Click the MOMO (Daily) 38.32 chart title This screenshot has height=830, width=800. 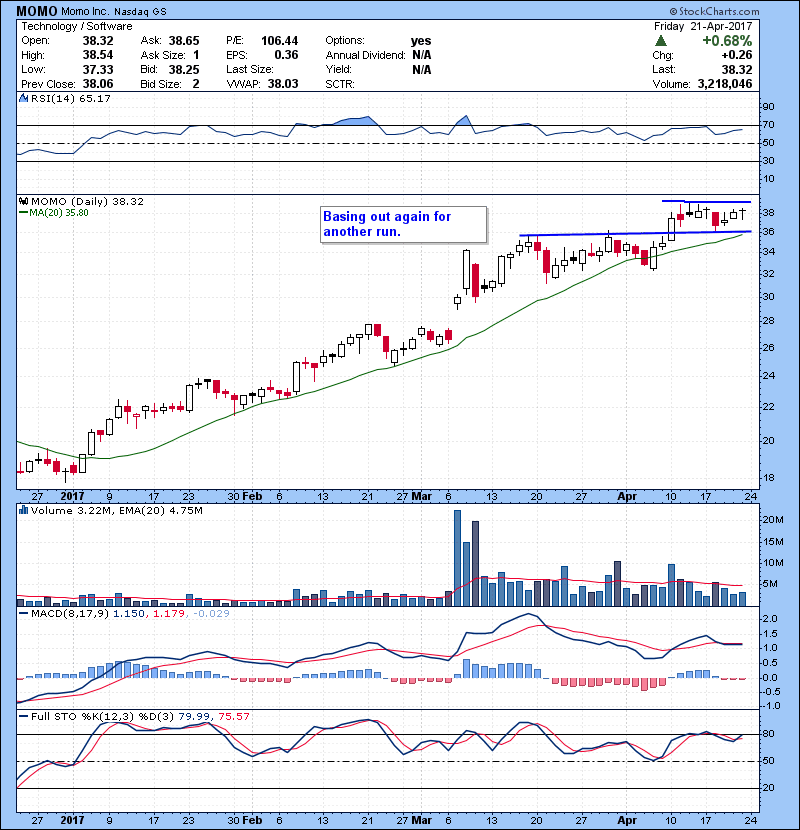[87, 201]
